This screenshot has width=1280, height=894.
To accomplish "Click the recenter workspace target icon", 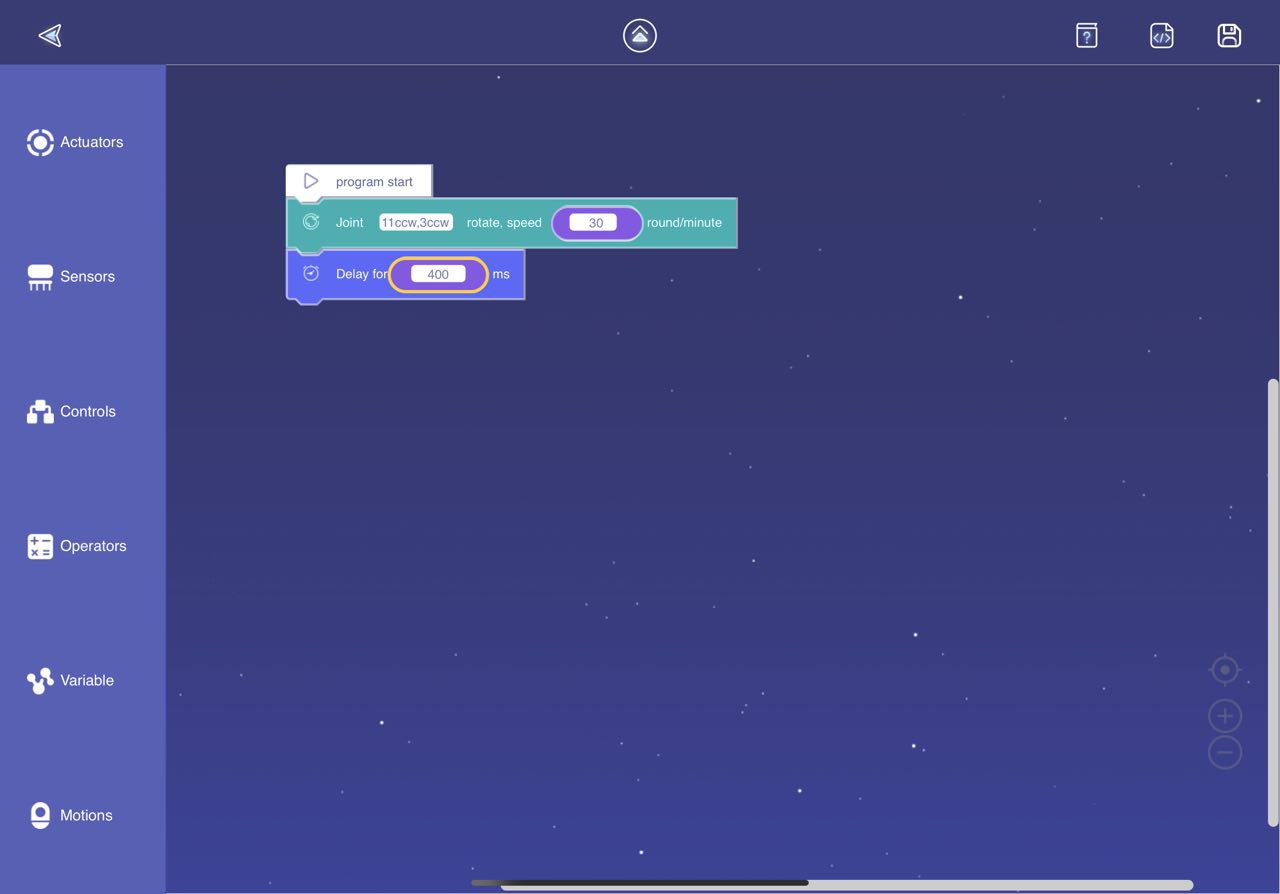I will (x=1225, y=669).
